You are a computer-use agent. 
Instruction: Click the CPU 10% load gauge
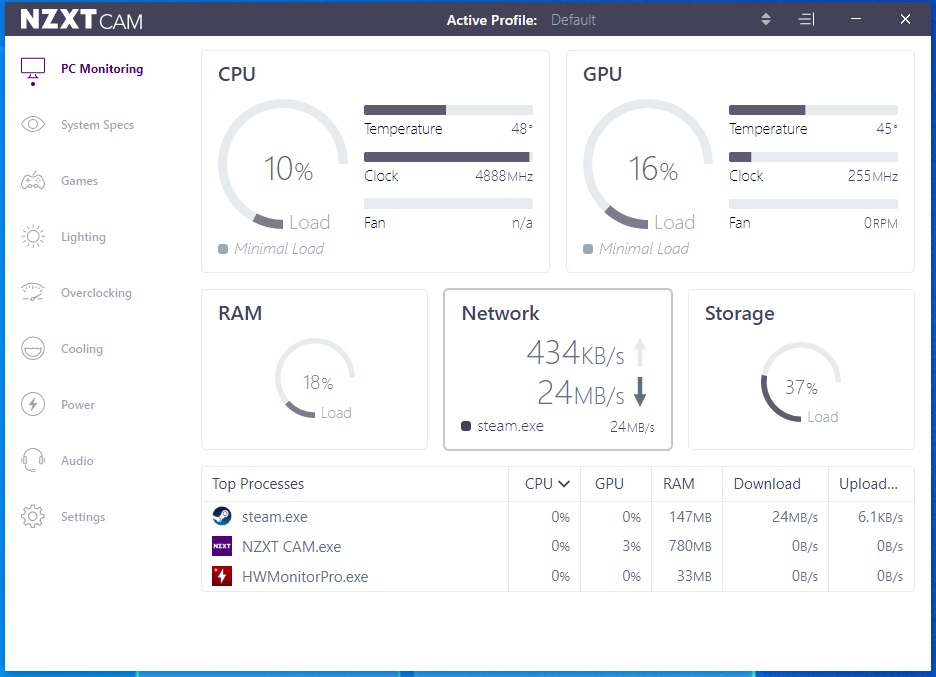pyautogui.click(x=283, y=164)
